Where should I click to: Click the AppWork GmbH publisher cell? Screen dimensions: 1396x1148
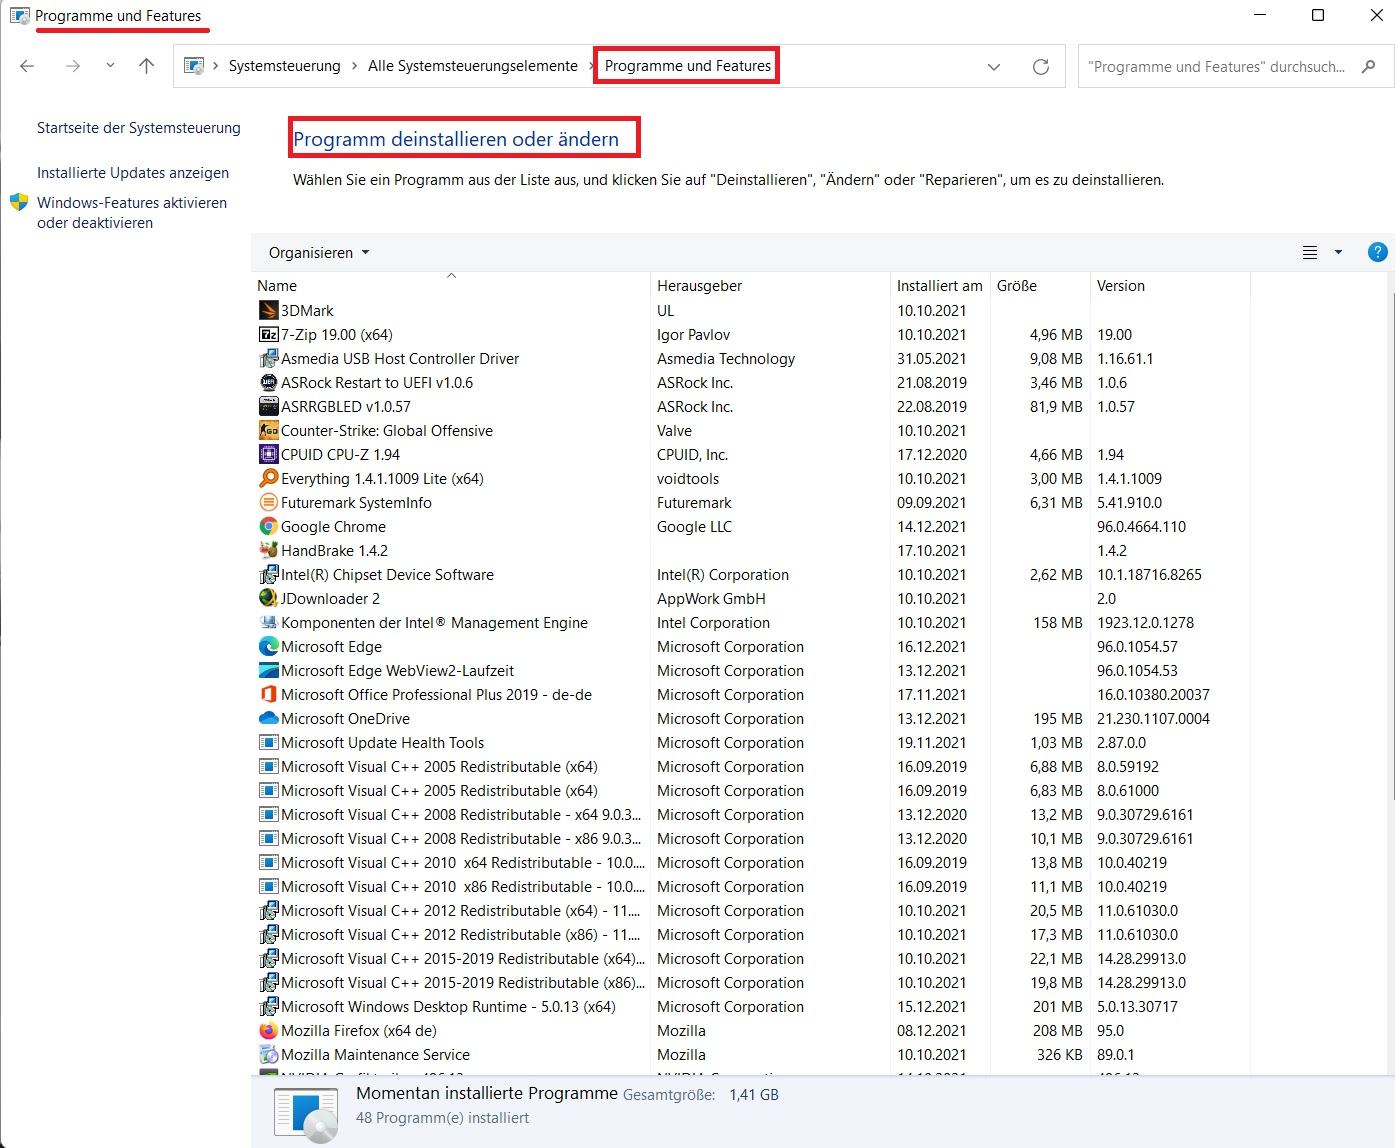point(711,599)
